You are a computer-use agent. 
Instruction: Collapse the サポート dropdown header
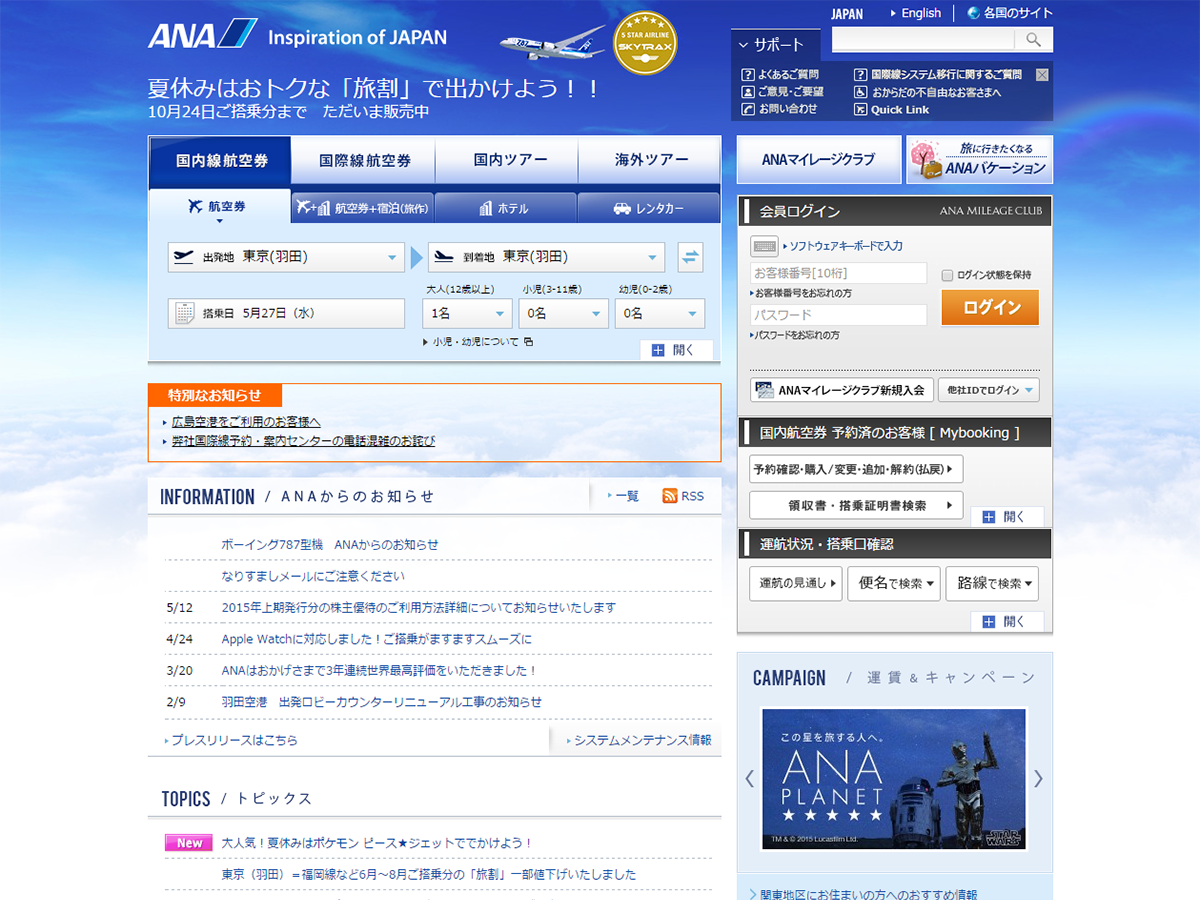click(x=776, y=45)
